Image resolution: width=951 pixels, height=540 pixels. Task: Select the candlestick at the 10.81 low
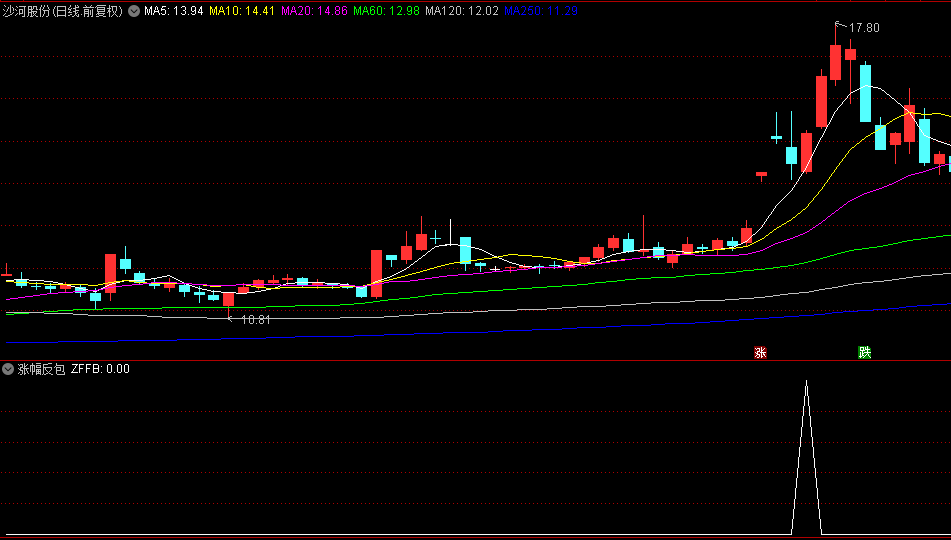click(229, 302)
